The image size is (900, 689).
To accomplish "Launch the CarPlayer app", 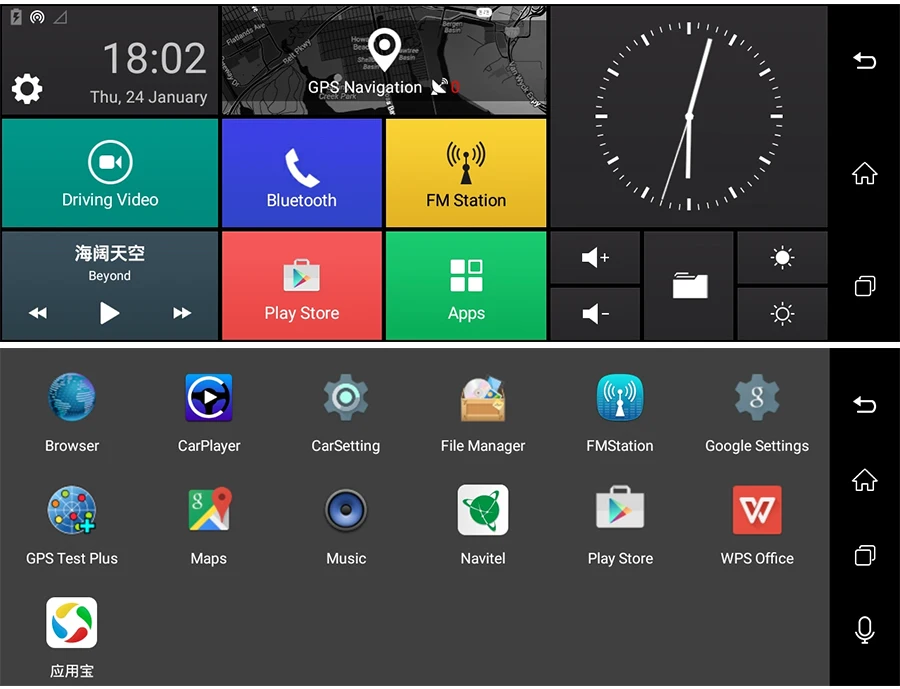I will click(x=209, y=413).
